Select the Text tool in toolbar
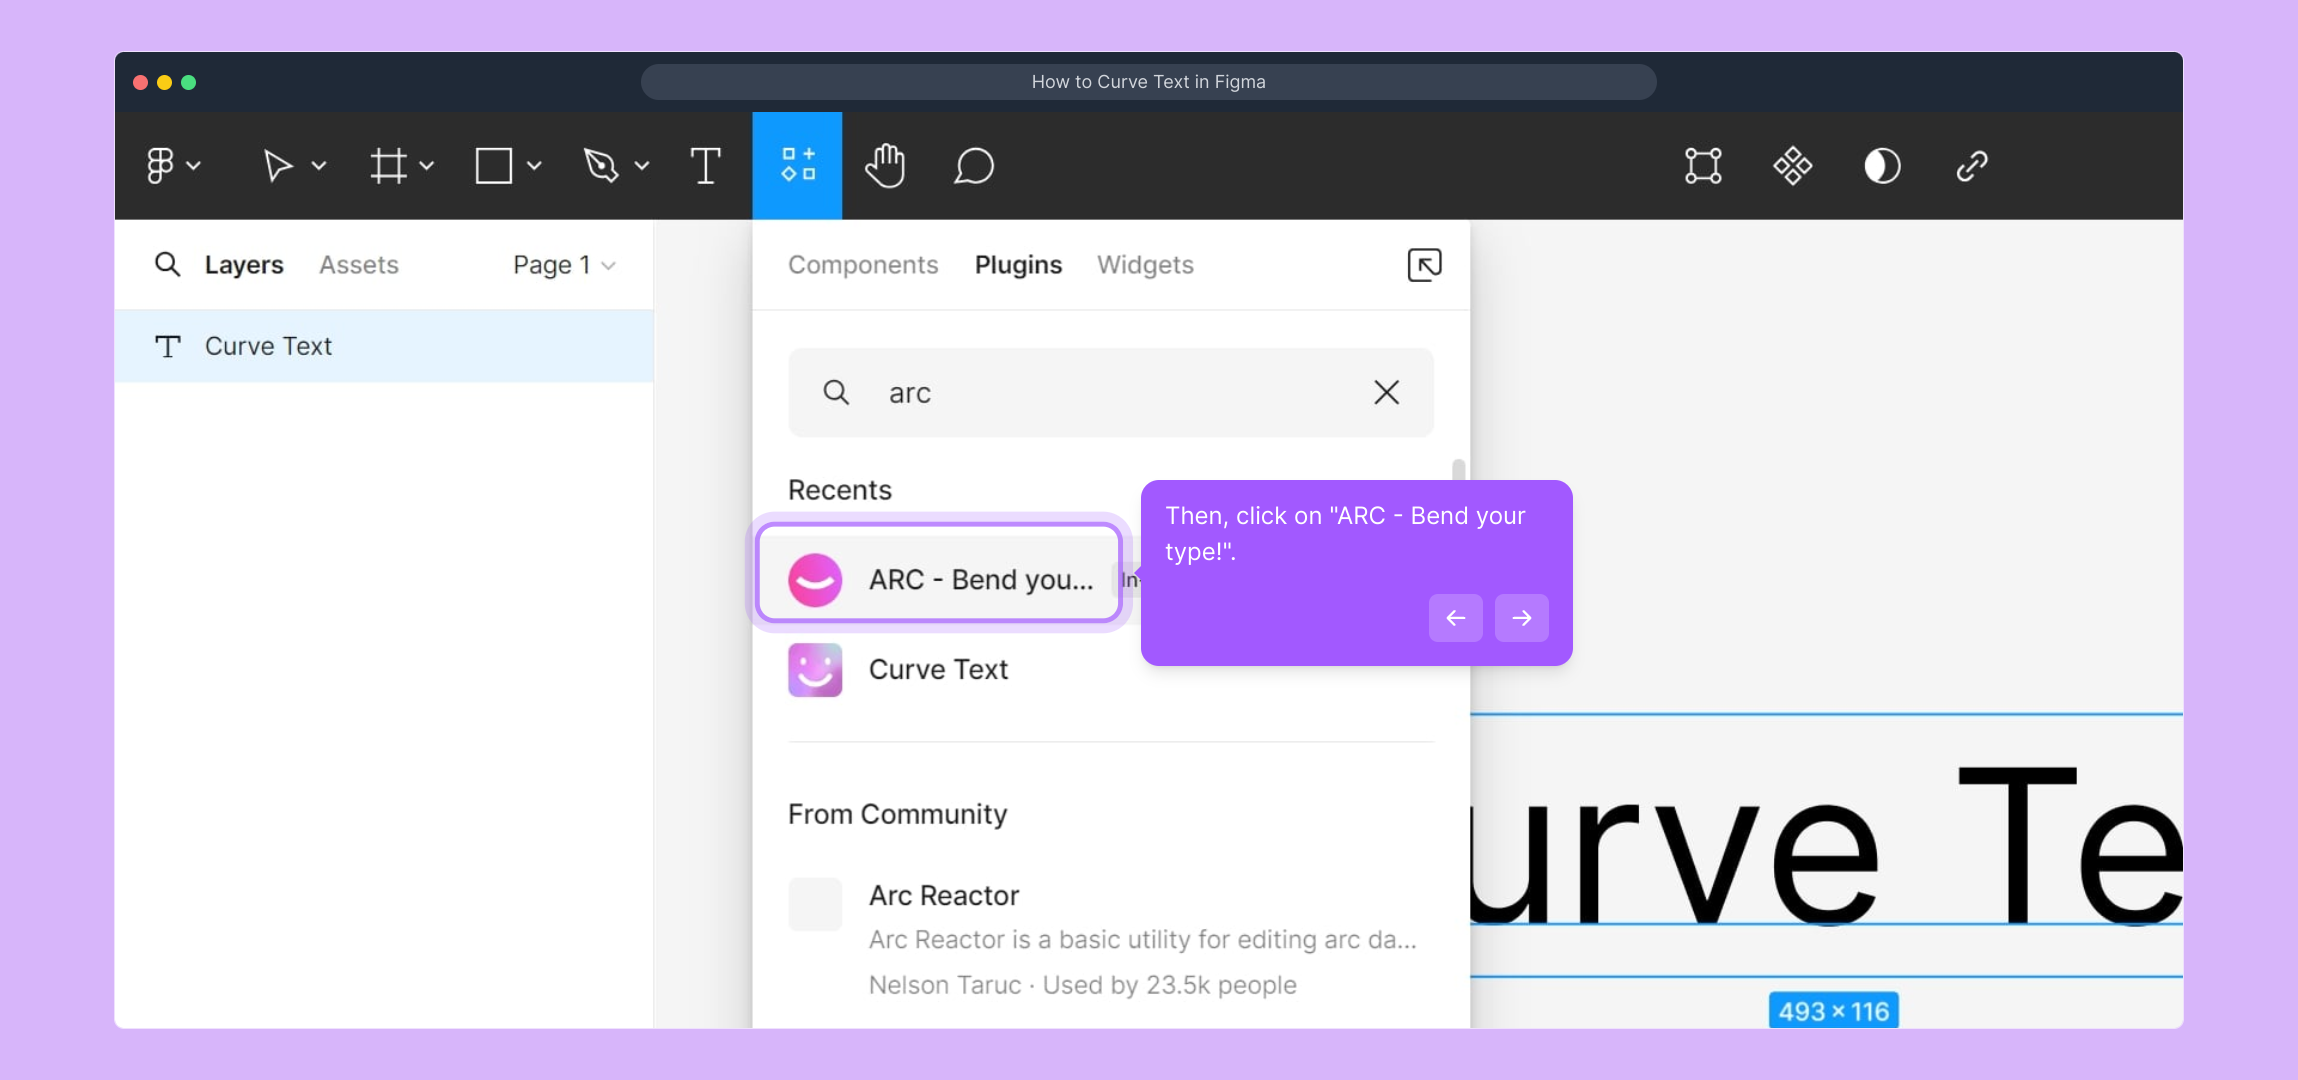 705,166
